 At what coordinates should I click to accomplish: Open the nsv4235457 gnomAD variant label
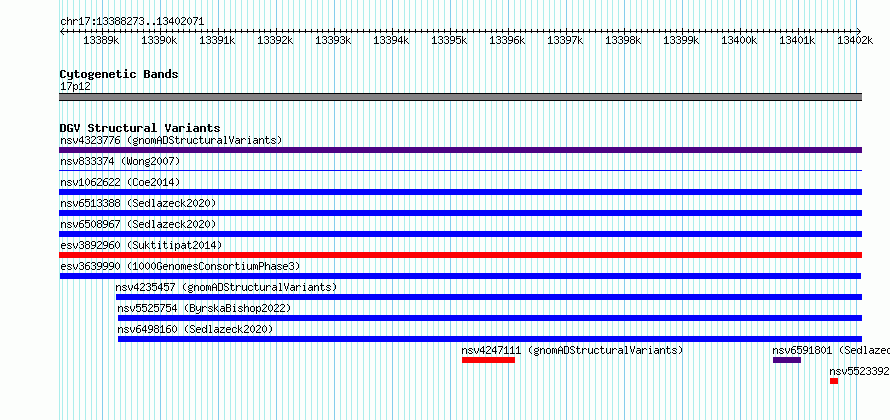pos(226,287)
